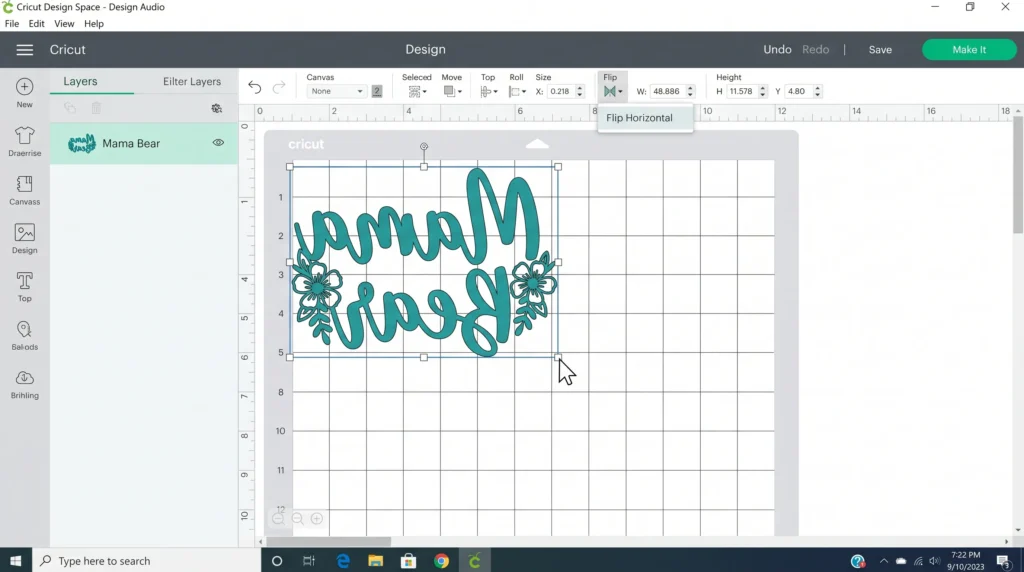Show hidden system tray icons chevron
The height and width of the screenshot is (572, 1024).
click(x=884, y=561)
